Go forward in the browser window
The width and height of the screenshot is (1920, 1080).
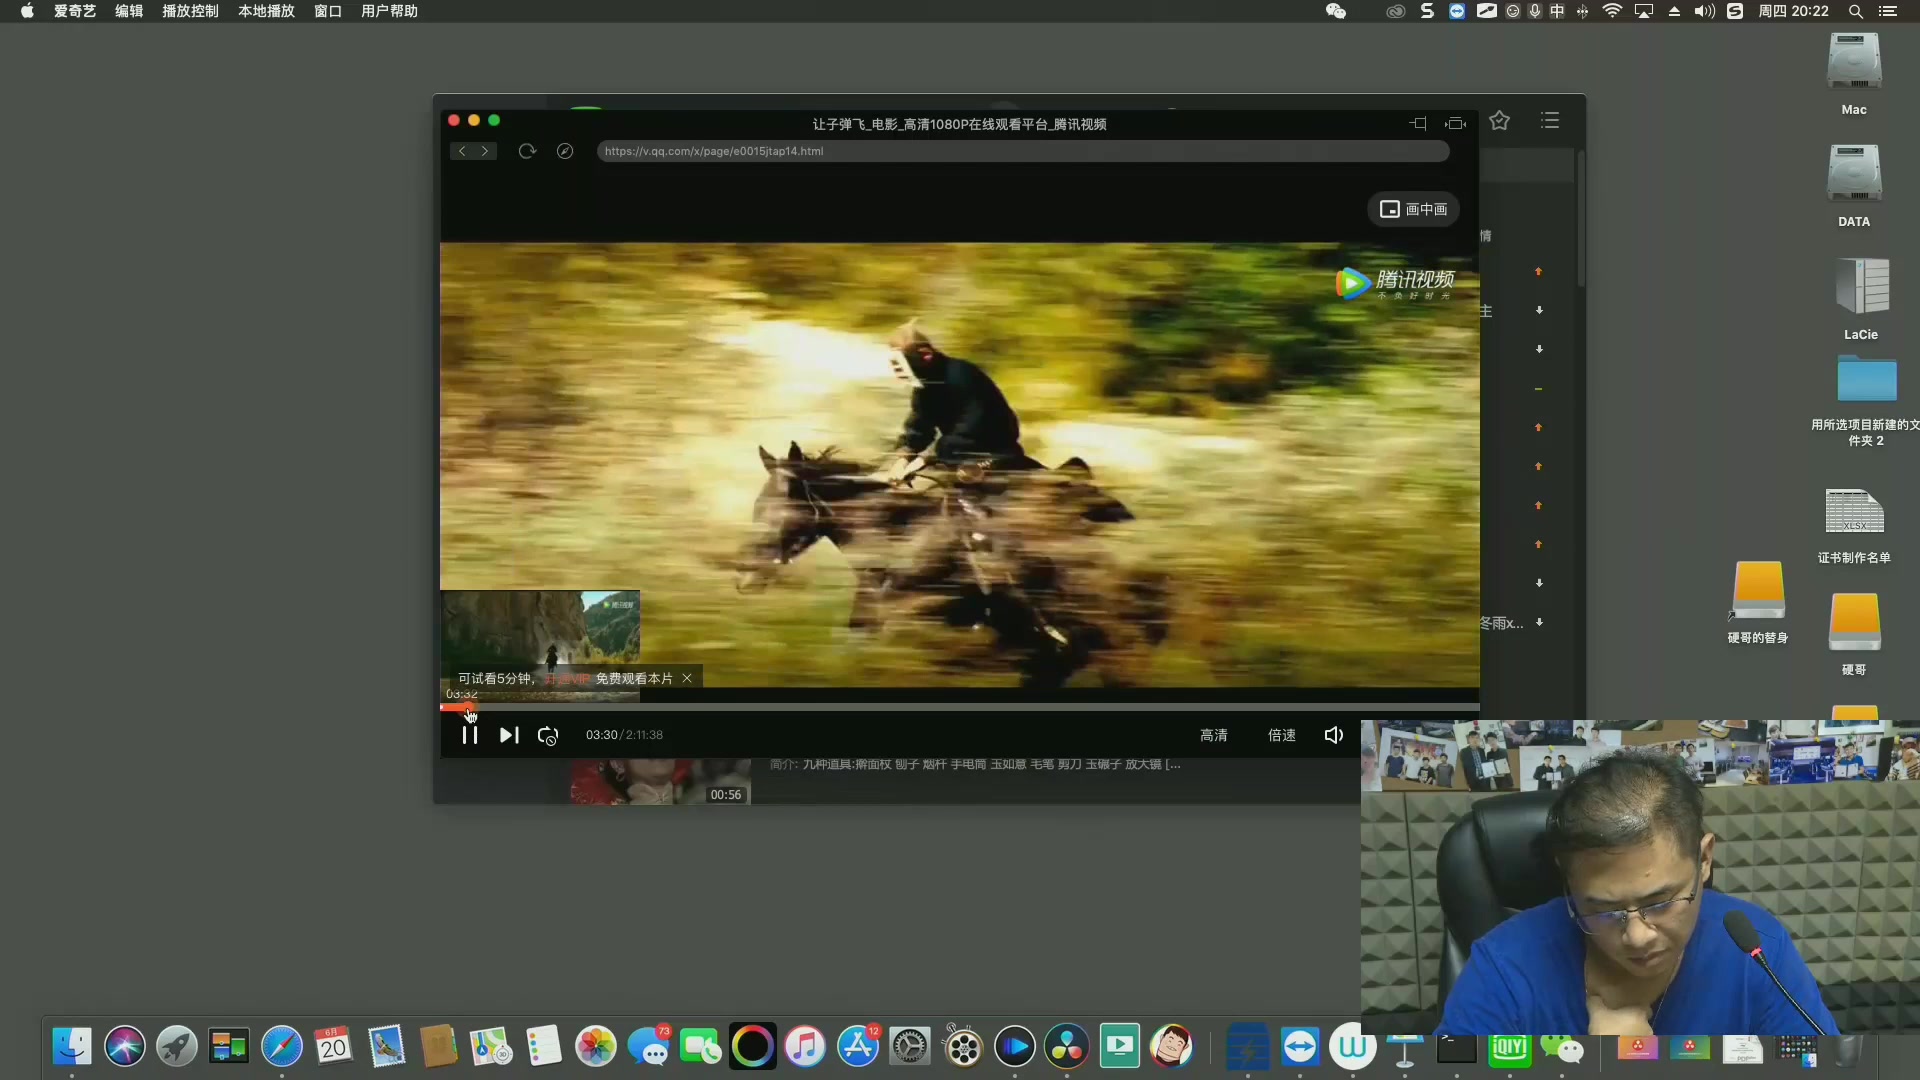pos(486,151)
